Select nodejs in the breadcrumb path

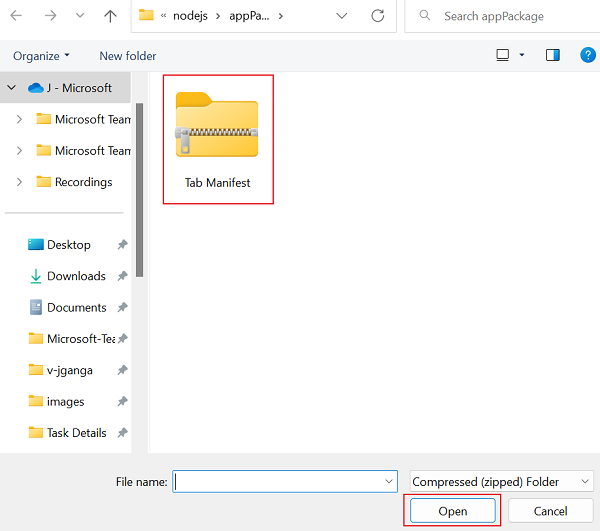point(190,16)
